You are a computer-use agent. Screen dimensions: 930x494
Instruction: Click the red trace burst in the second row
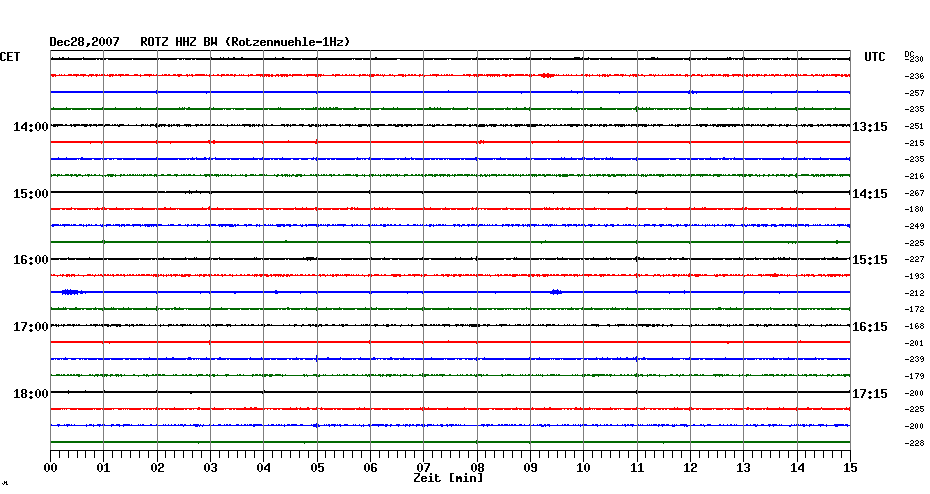[x=547, y=75]
